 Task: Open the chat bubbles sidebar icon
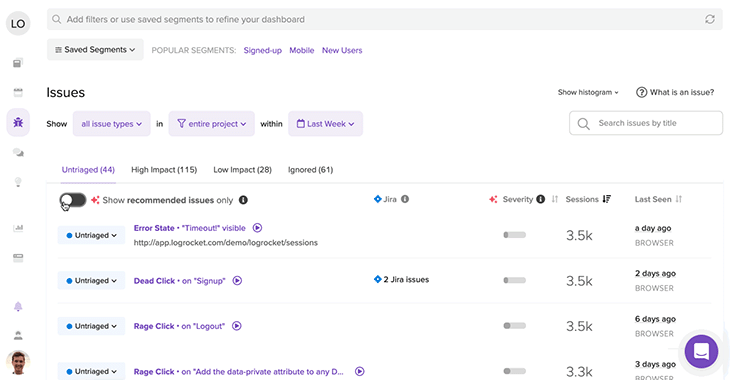pos(18,152)
